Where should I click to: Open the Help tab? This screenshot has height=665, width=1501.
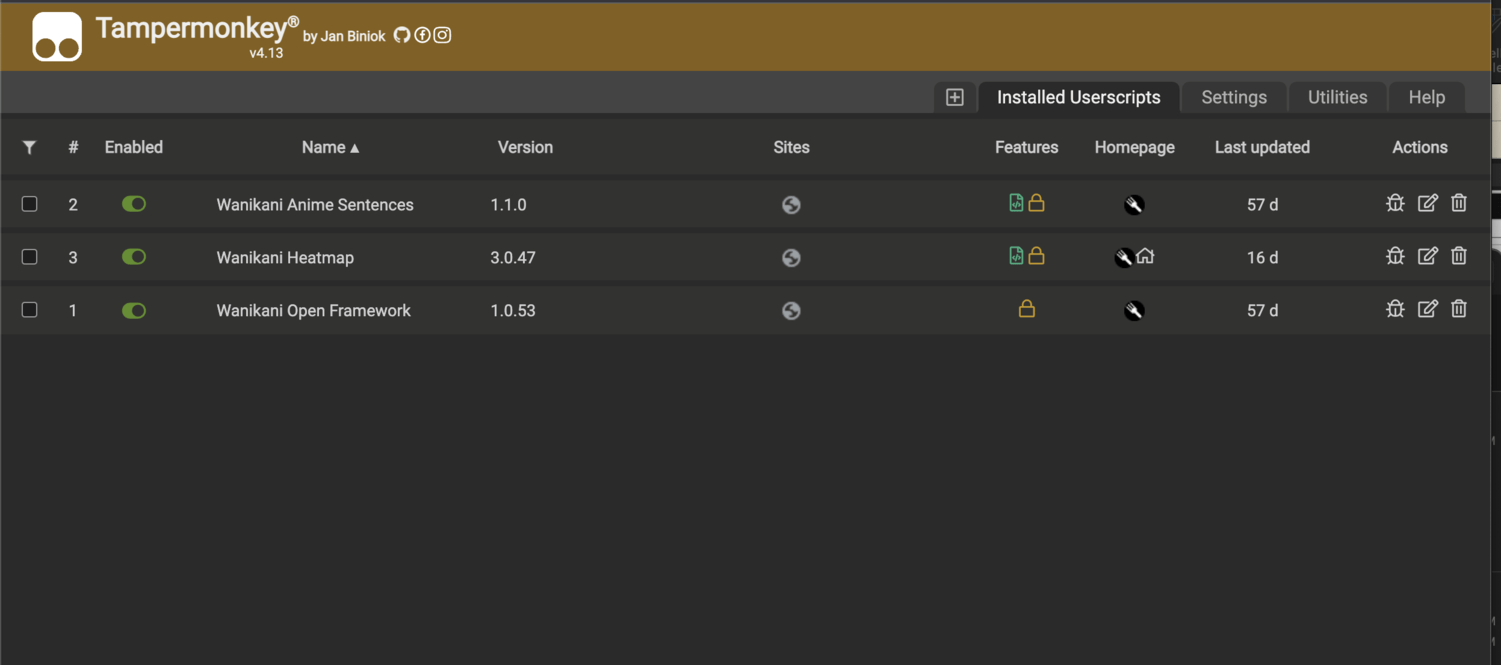coord(1427,97)
